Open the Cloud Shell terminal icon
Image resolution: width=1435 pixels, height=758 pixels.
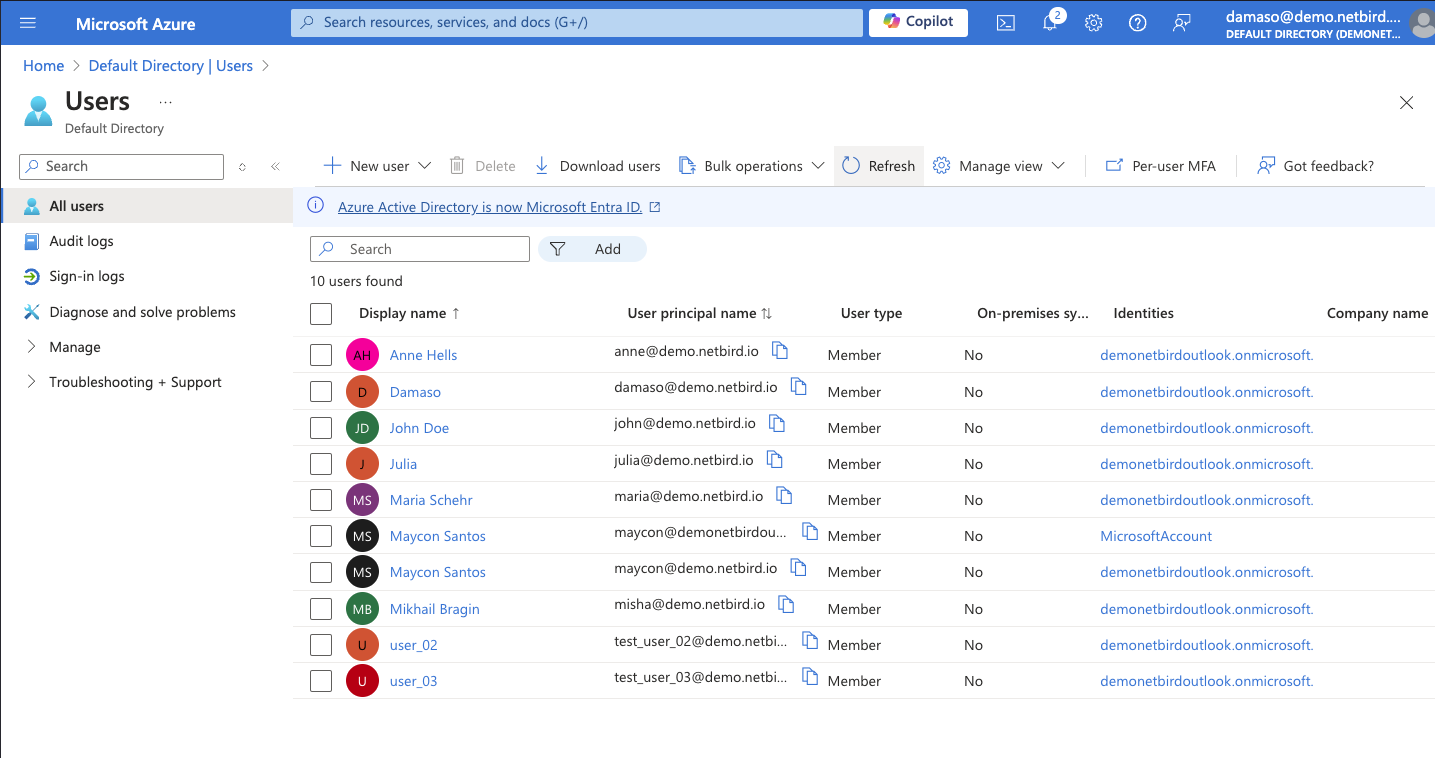(1006, 23)
